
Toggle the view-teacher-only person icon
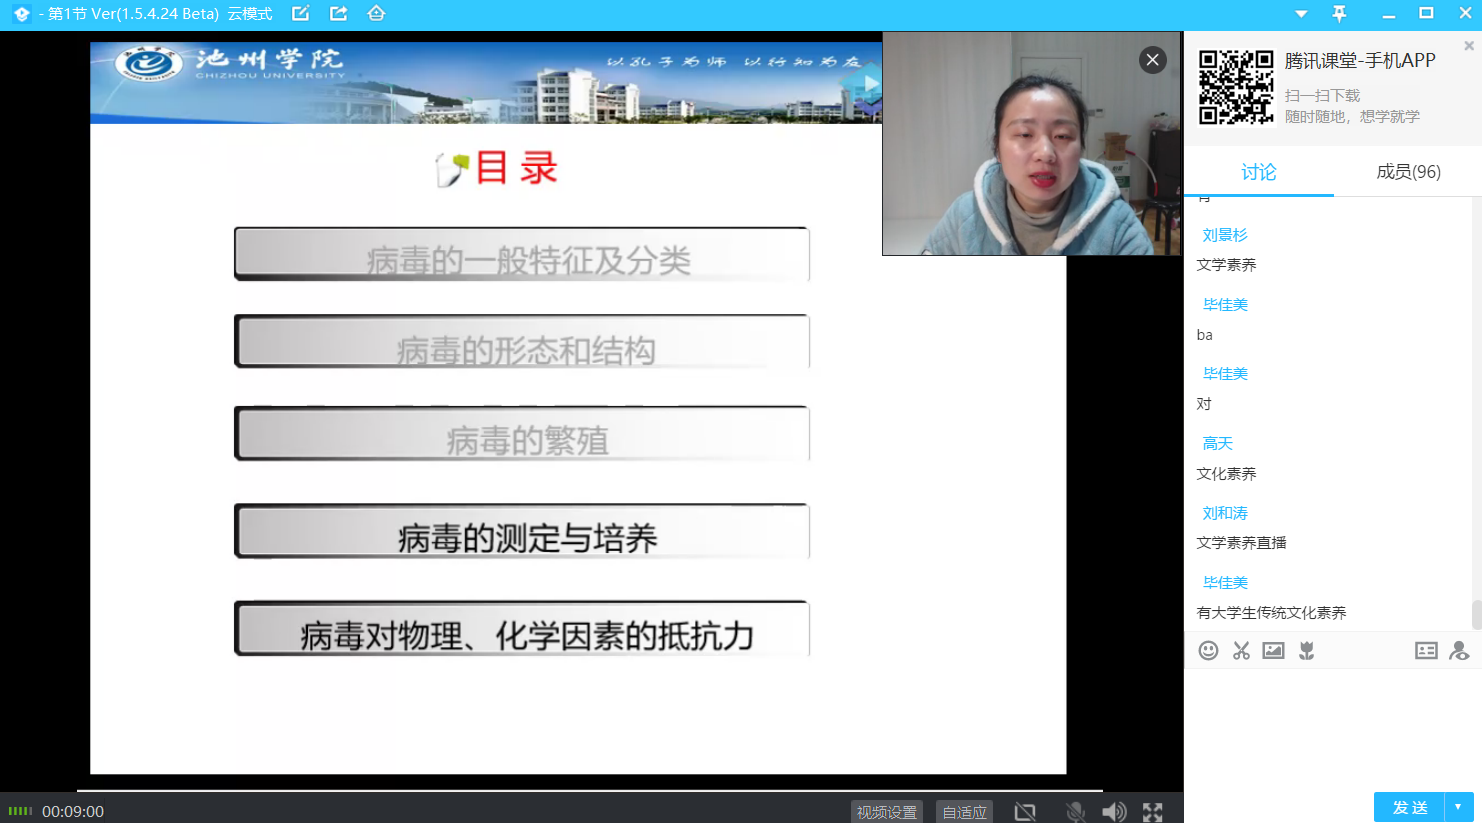1459,651
